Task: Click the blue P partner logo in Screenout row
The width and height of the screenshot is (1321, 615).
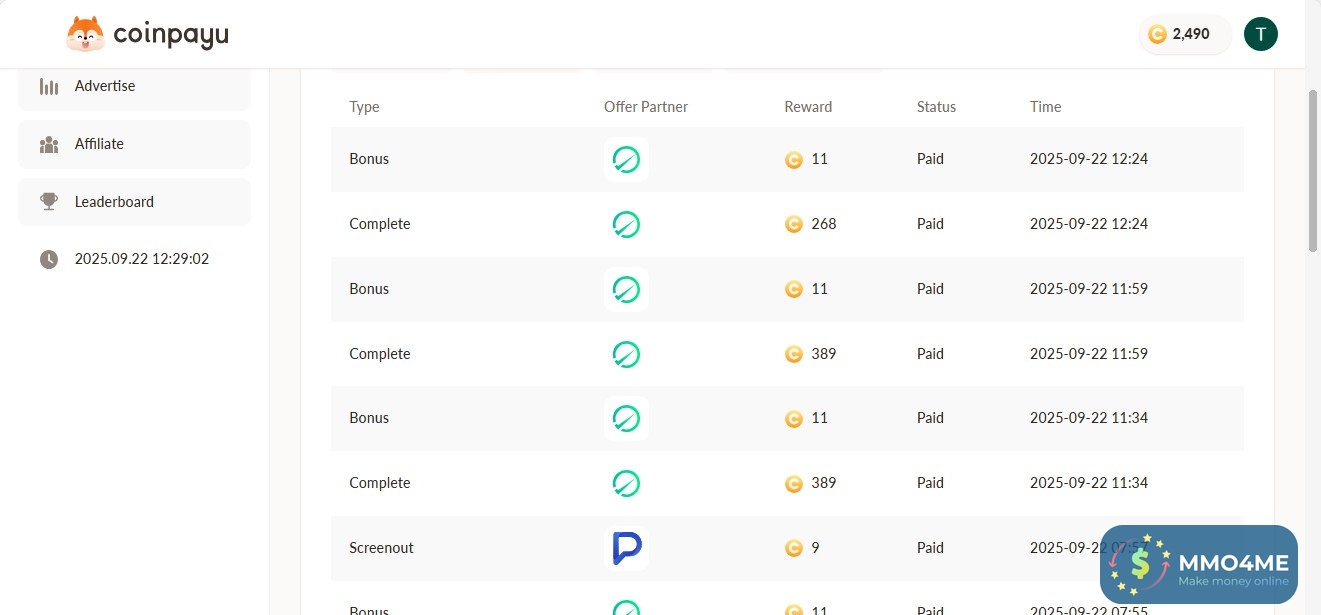Action: [x=626, y=548]
